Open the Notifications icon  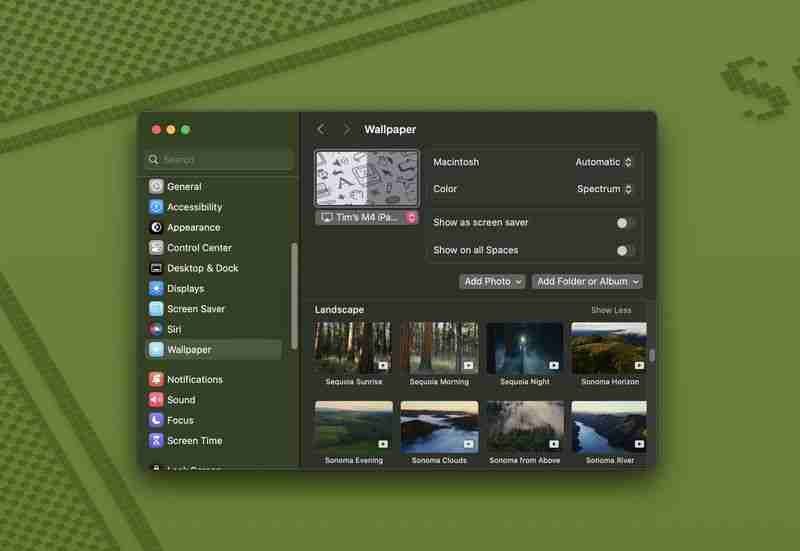click(x=156, y=379)
